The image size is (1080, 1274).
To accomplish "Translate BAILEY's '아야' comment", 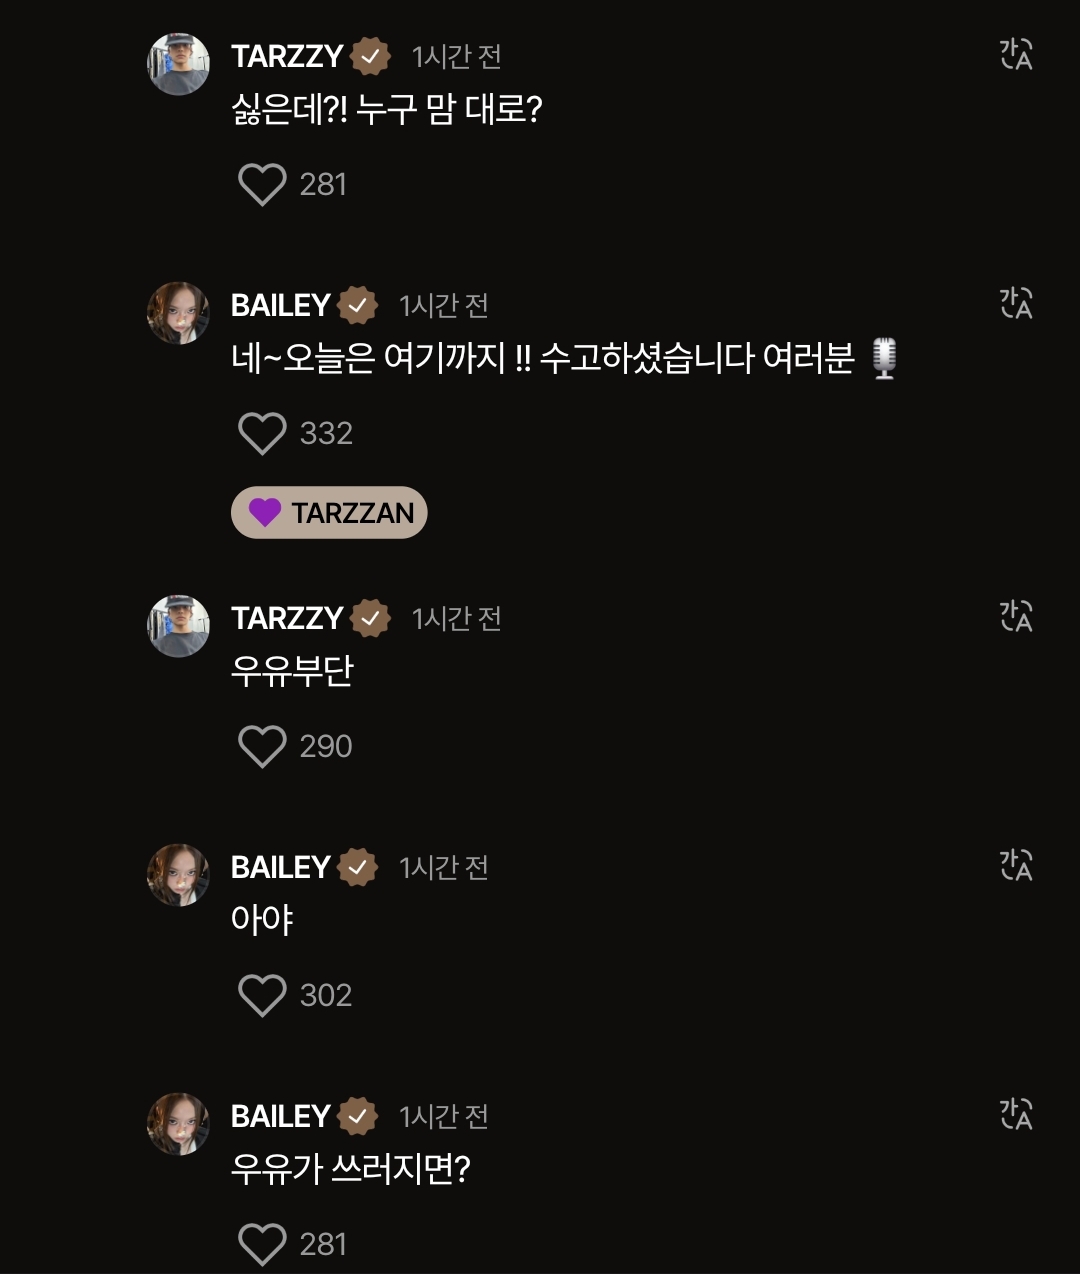I will [1016, 866].
